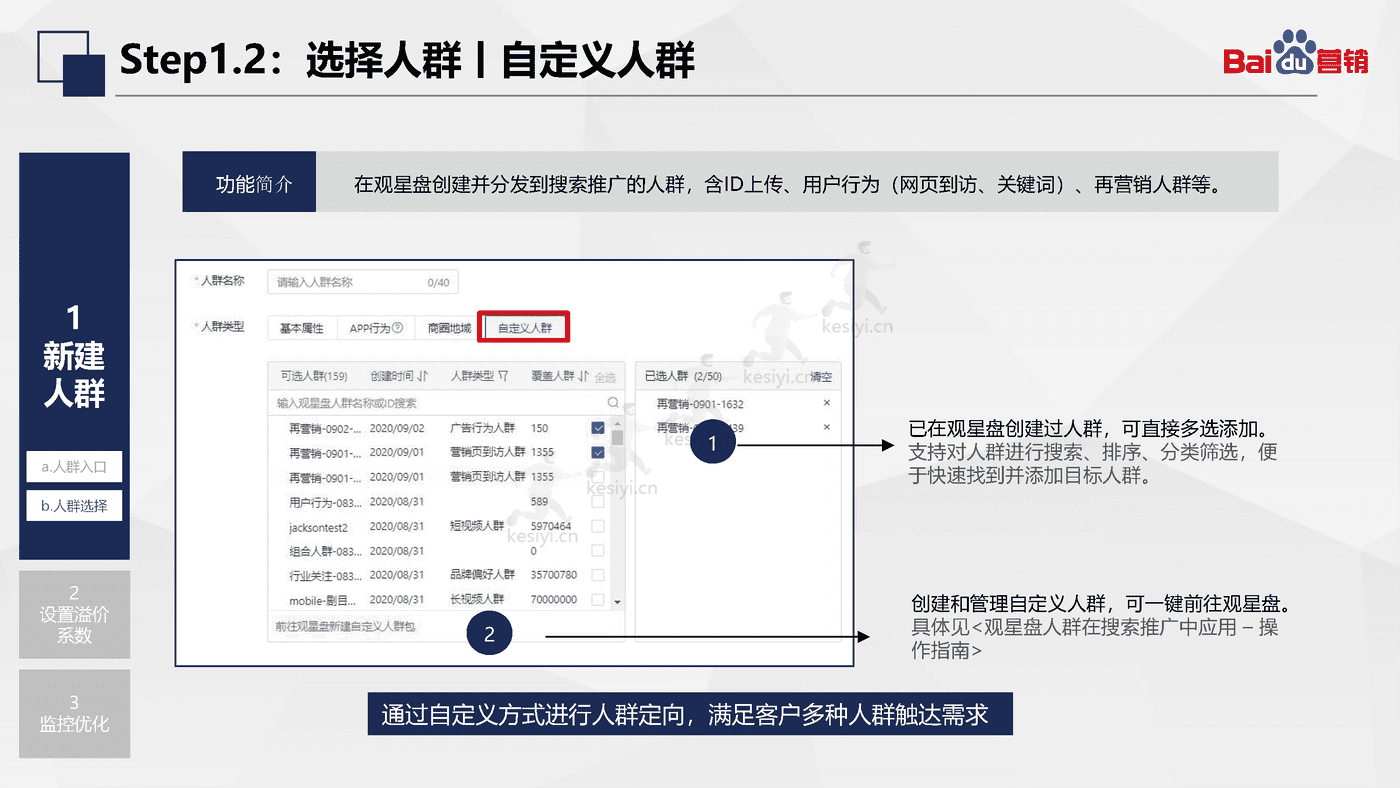Click the 2 设置溢价系数 step block

point(74,614)
